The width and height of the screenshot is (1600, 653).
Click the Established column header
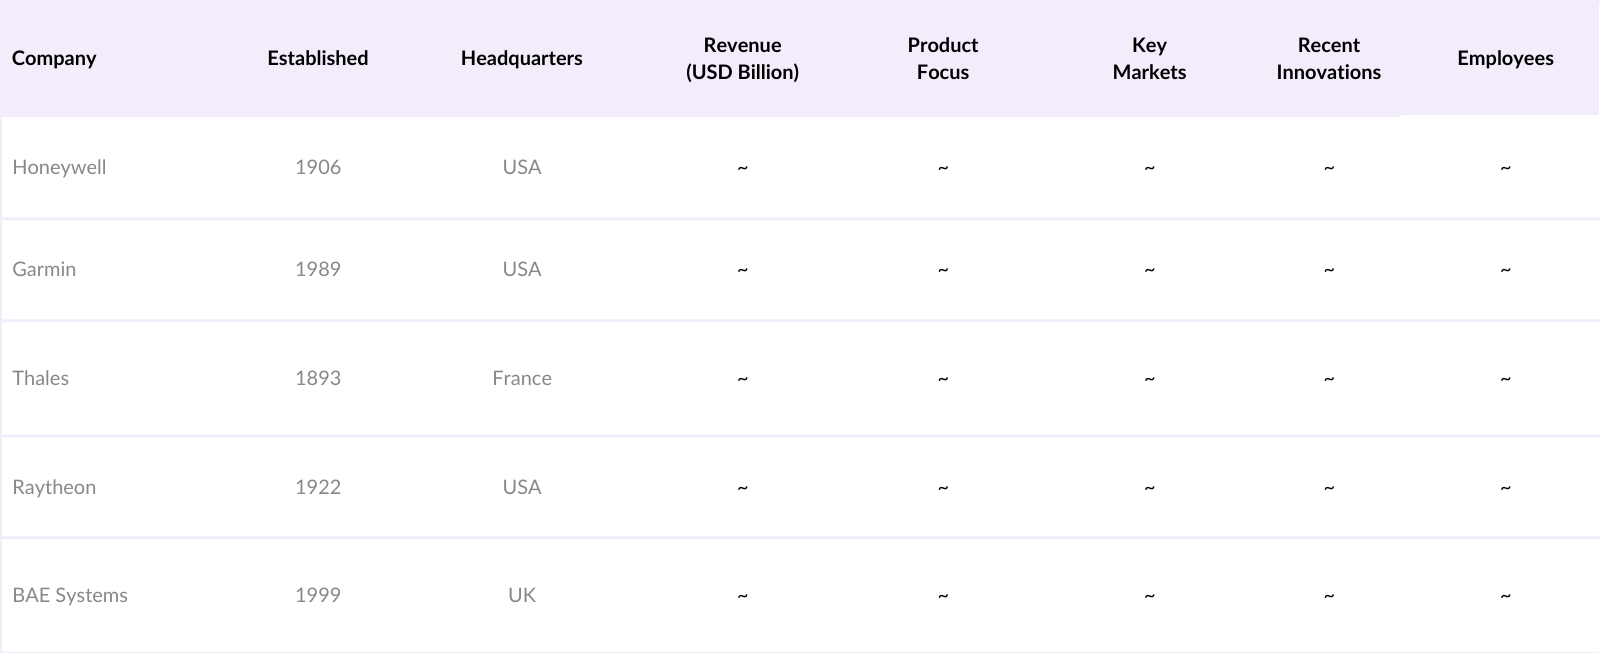click(x=317, y=58)
